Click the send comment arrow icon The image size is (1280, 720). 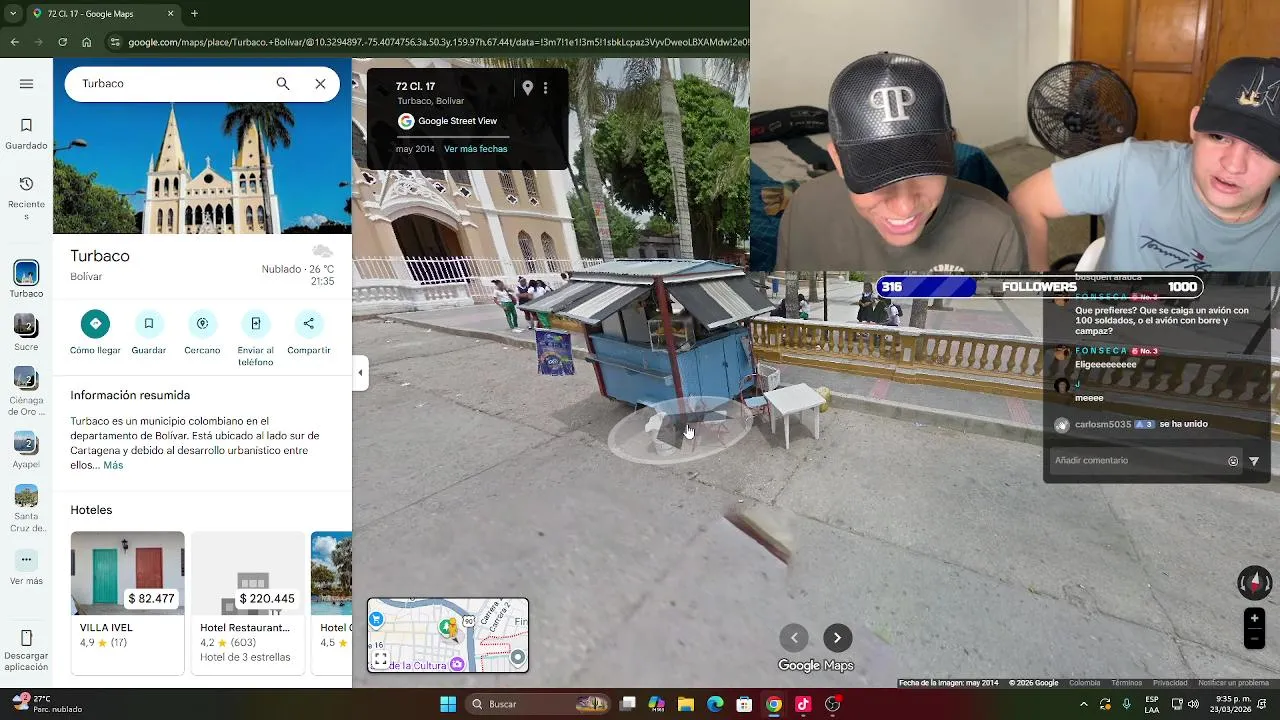click(1254, 461)
